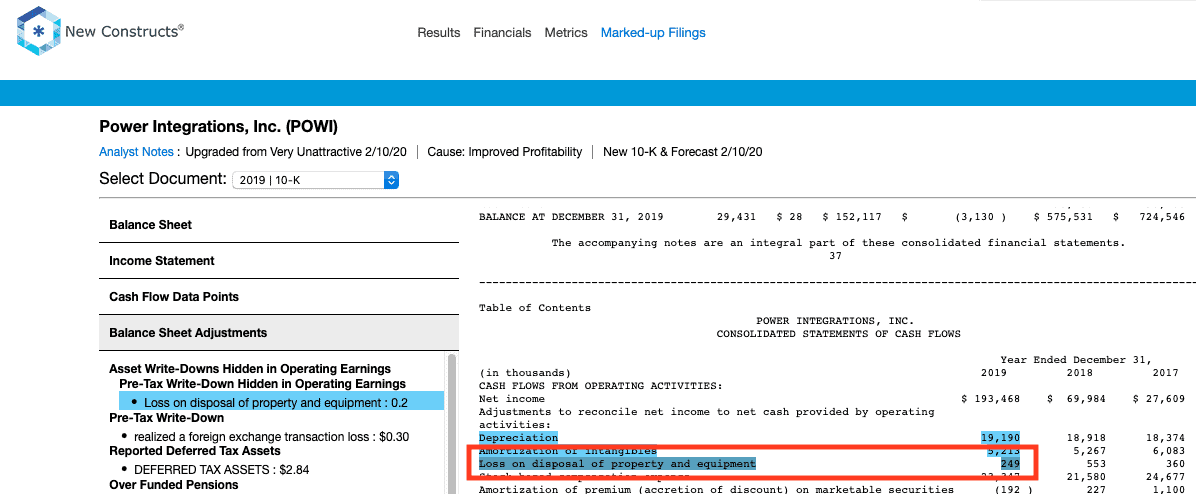Click Upgraded from Very Unattractive 2/10/20 text
This screenshot has height=494, width=1196.
point(297,152)
